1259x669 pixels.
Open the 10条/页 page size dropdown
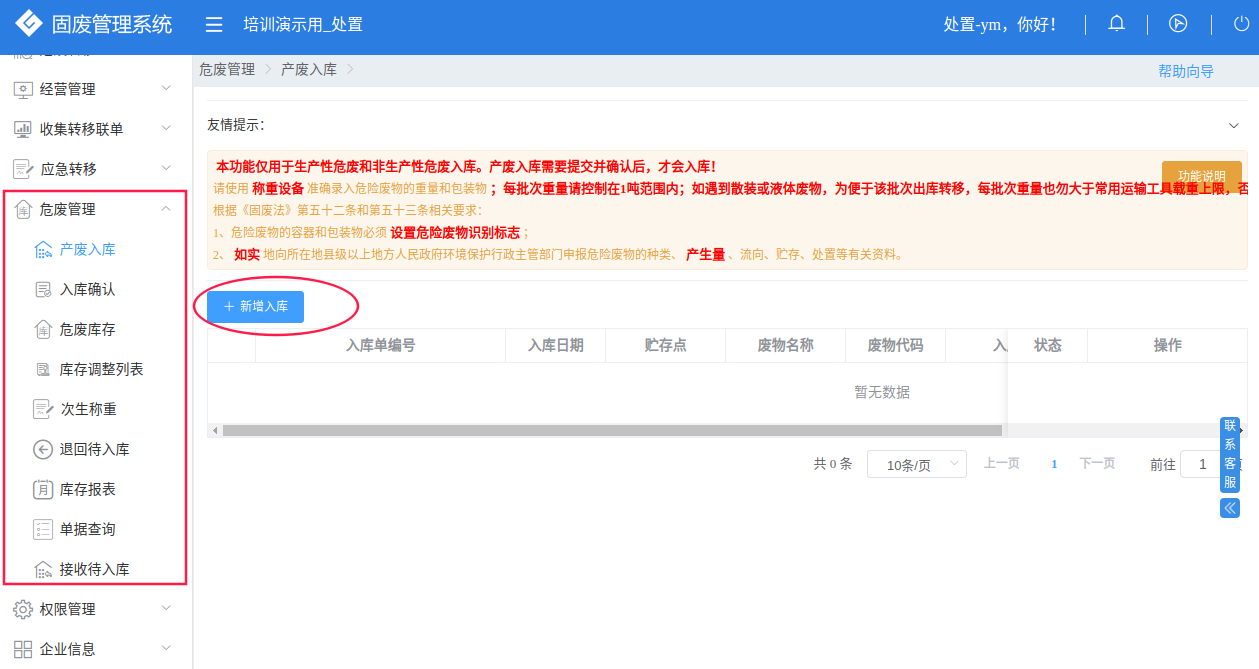coord(917,464)
